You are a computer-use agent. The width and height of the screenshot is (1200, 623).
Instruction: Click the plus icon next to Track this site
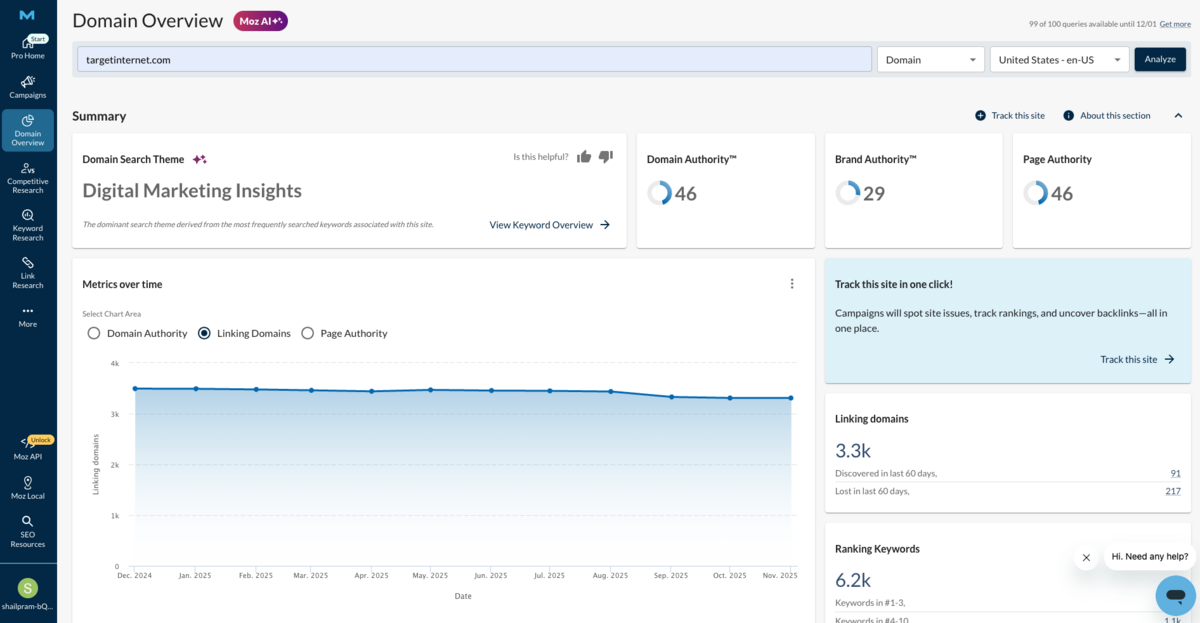click(980, 116)
